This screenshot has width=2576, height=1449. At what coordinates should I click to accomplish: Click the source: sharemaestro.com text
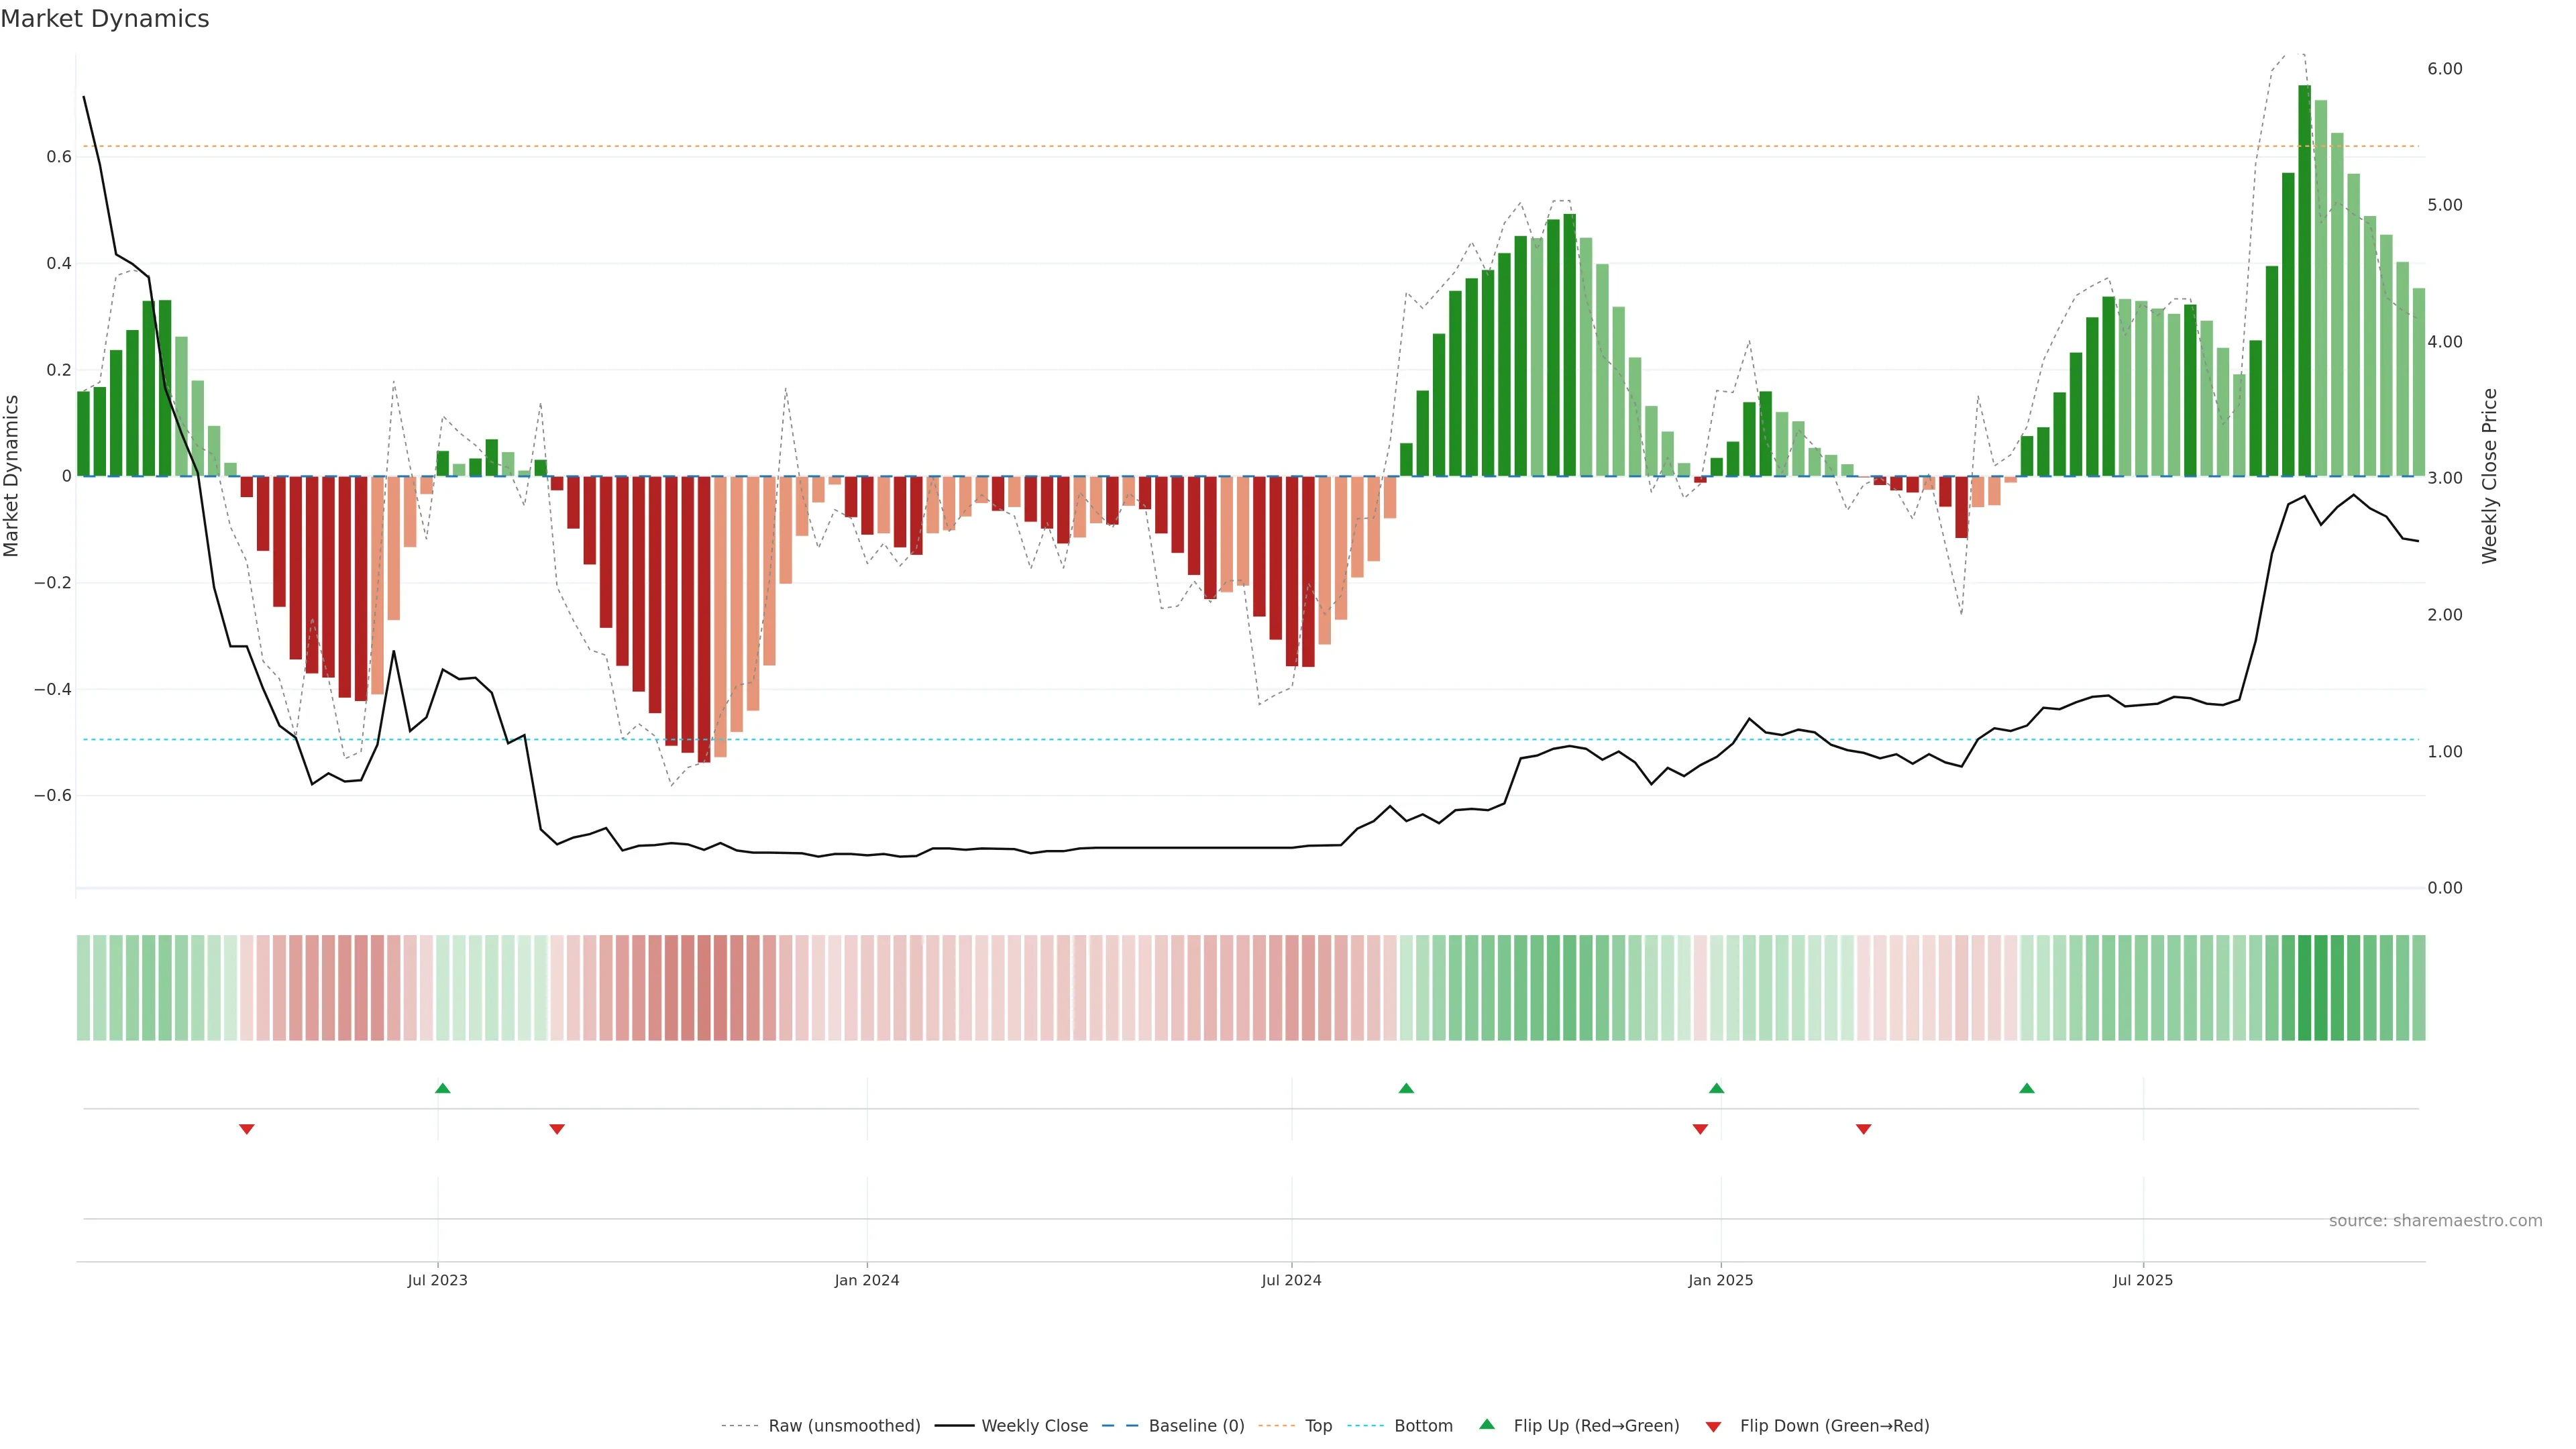2435,1221
